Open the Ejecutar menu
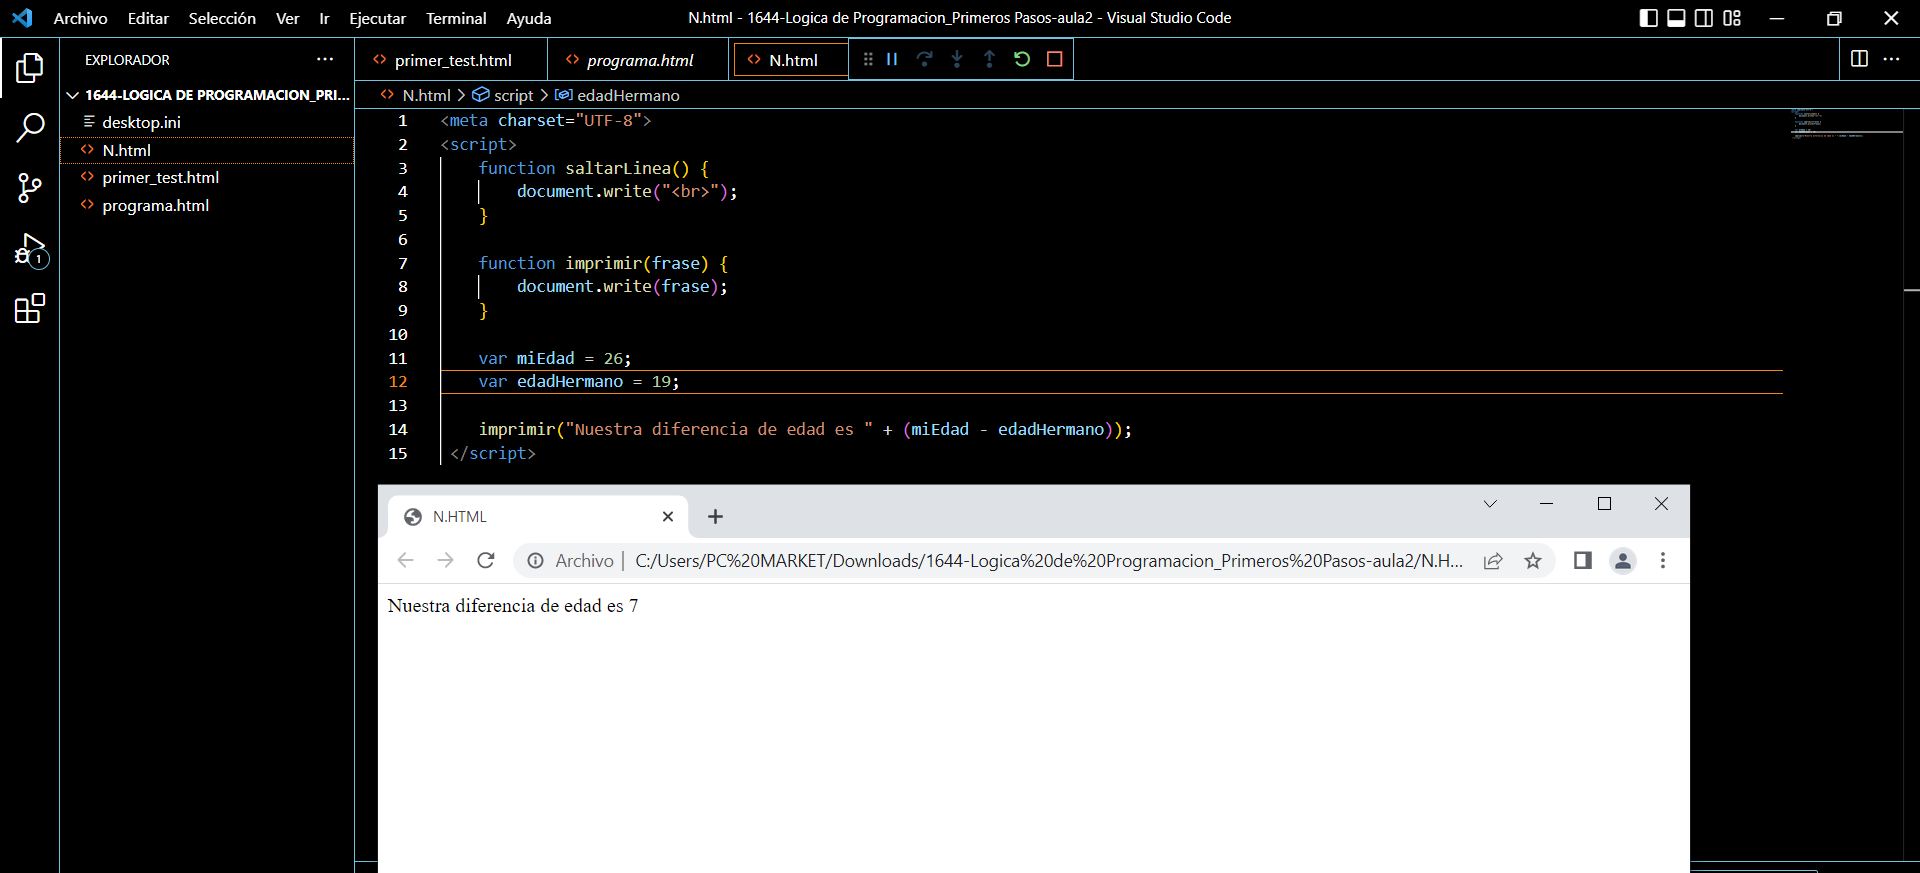 [377, 18]
